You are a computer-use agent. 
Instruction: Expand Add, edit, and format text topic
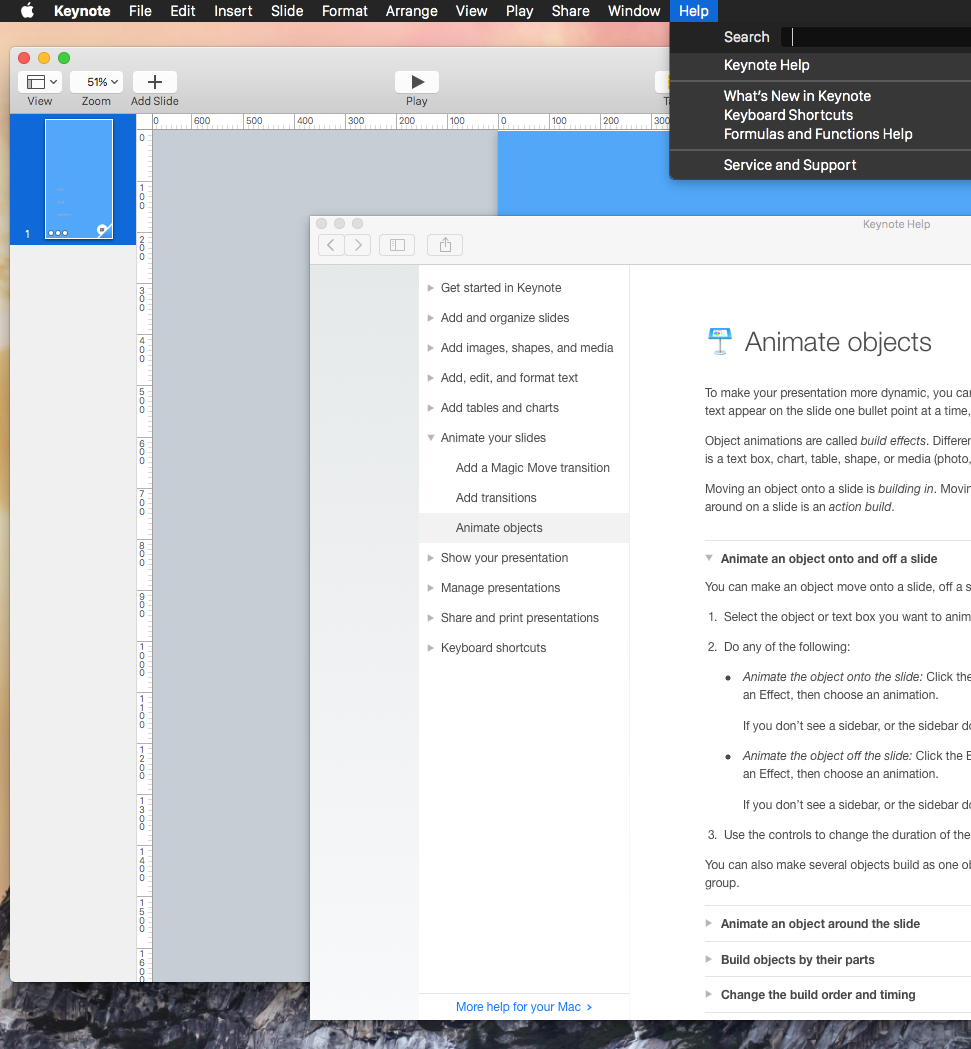coord(430,378)
